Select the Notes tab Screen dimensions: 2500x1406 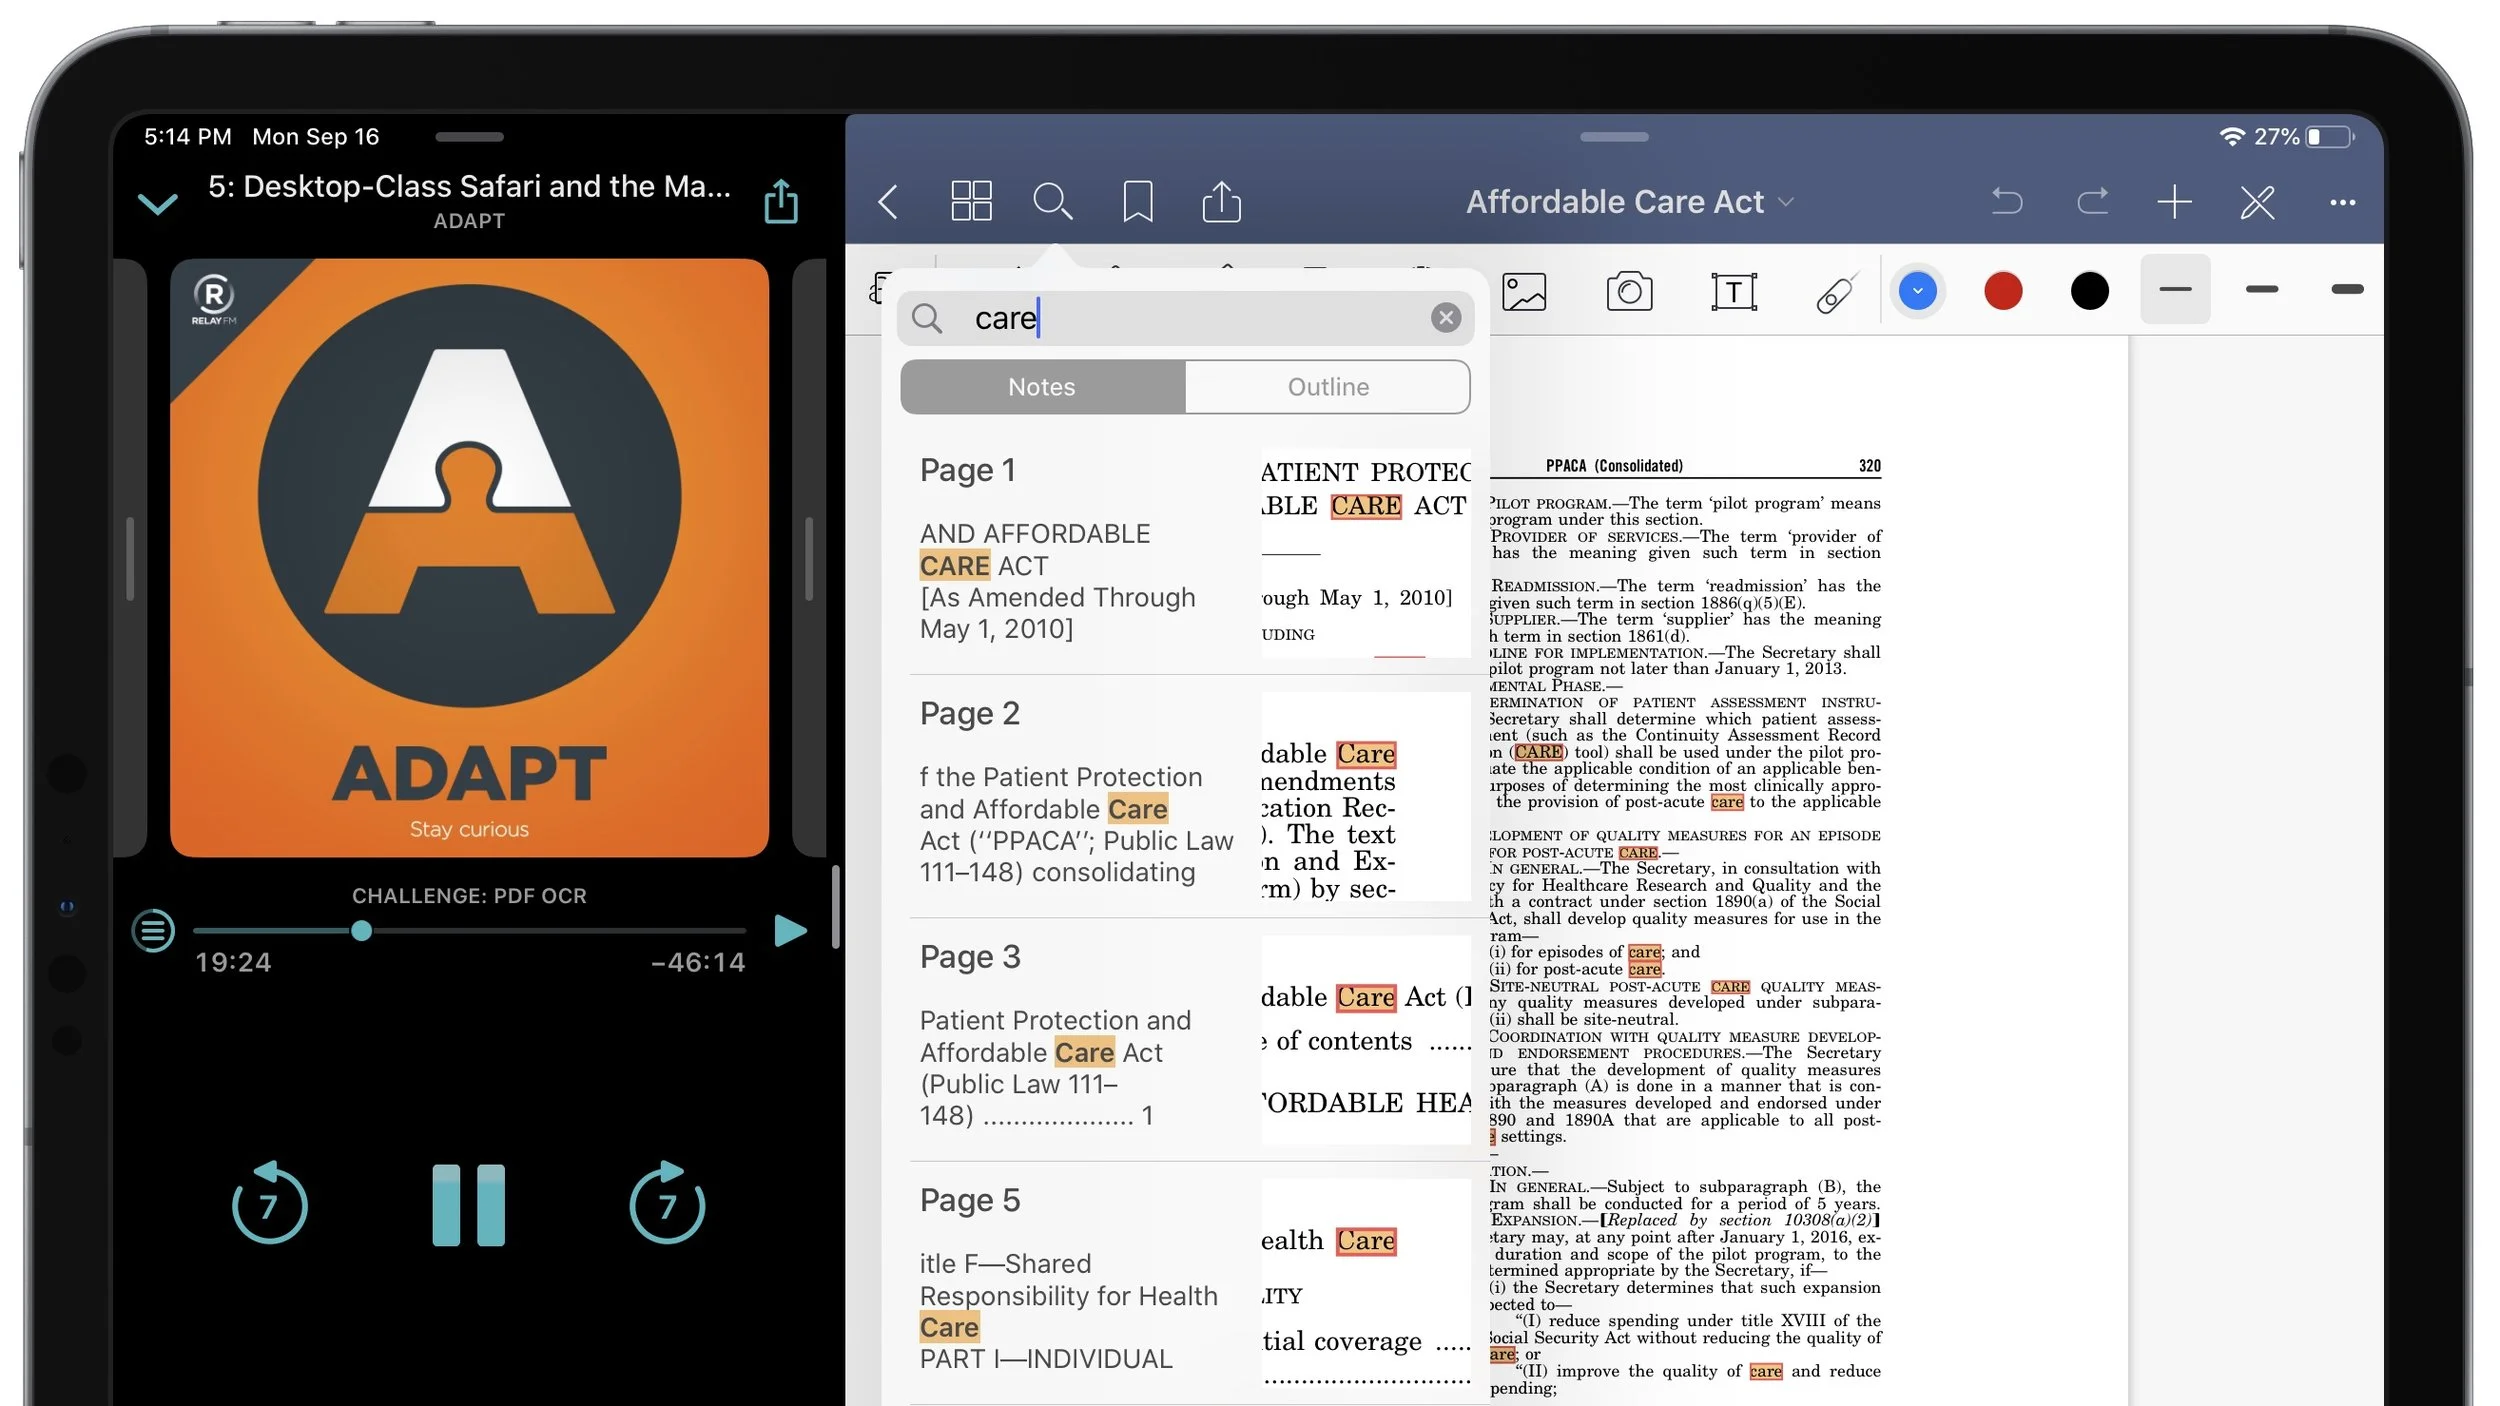pyautogui.click(x=1041, y=387)
